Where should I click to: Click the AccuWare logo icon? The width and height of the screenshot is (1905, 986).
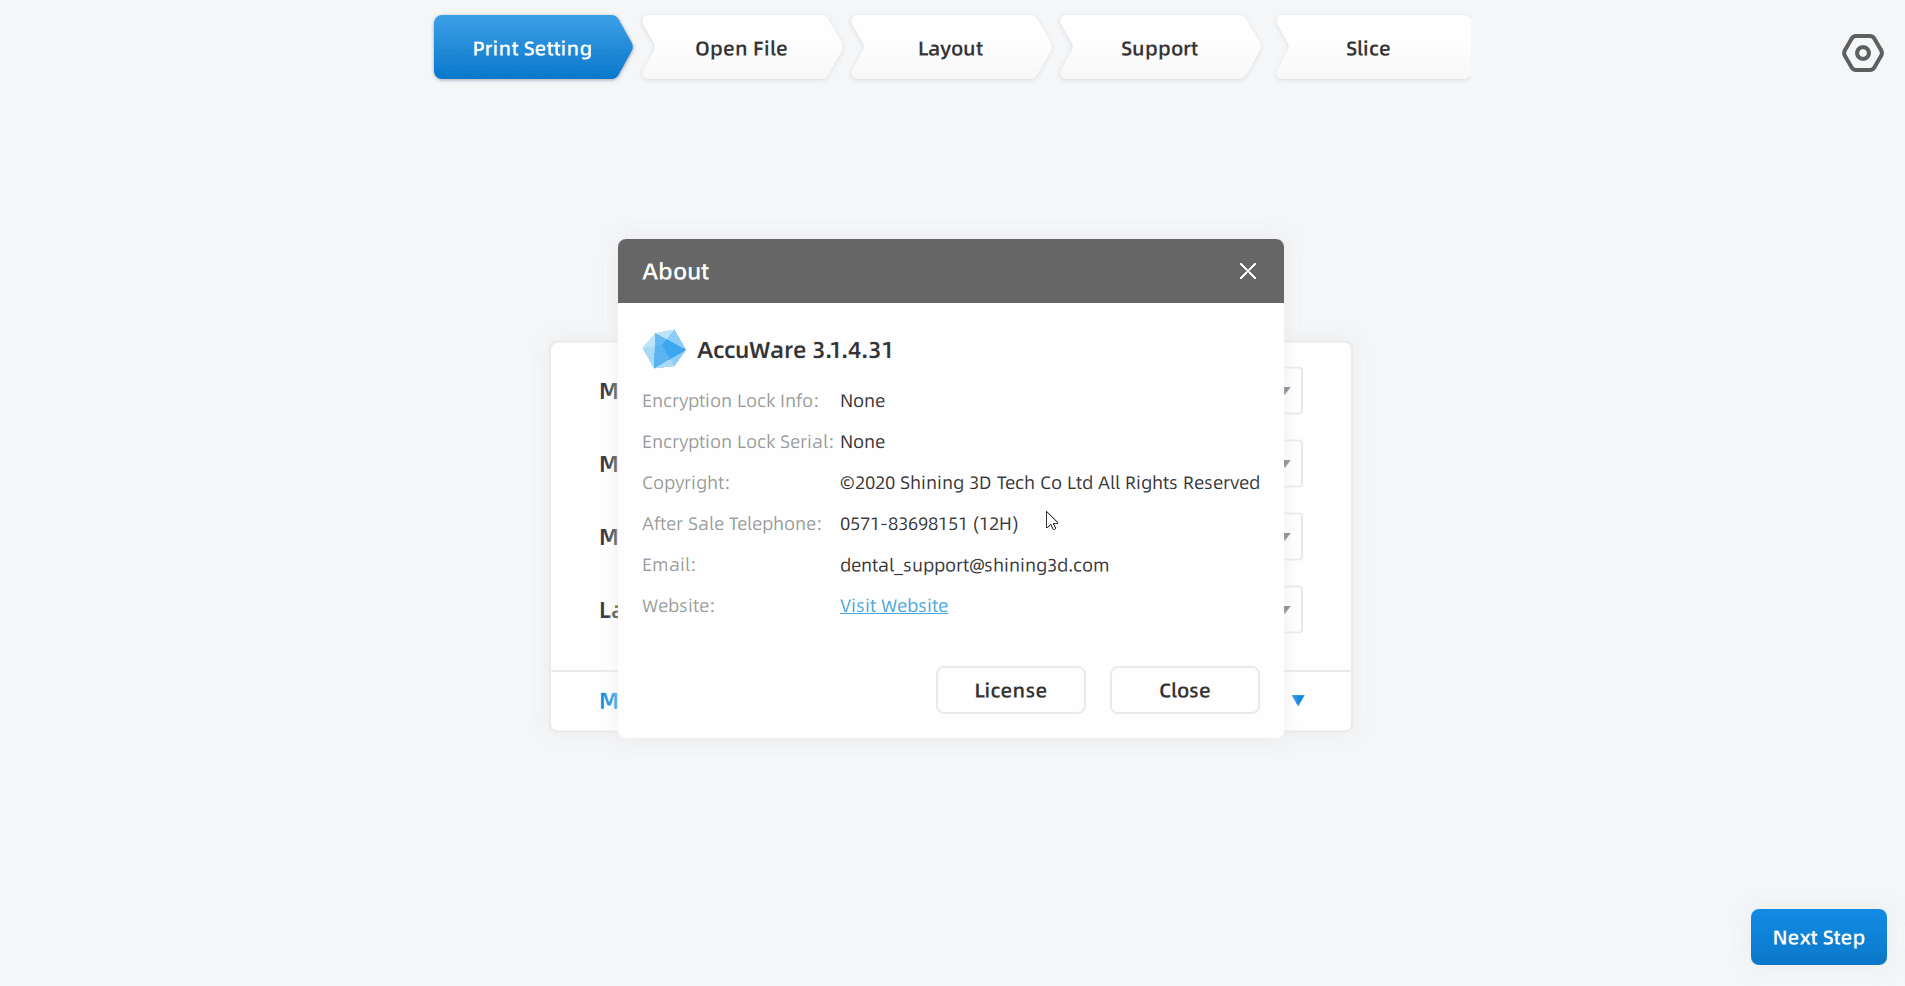663,349
